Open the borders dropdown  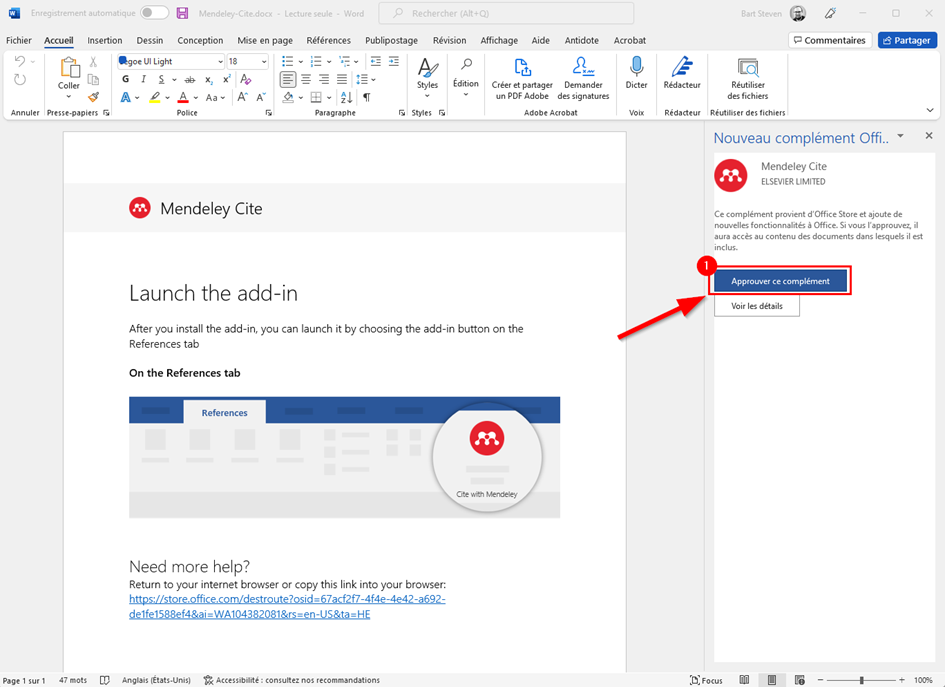coord(329,97)
